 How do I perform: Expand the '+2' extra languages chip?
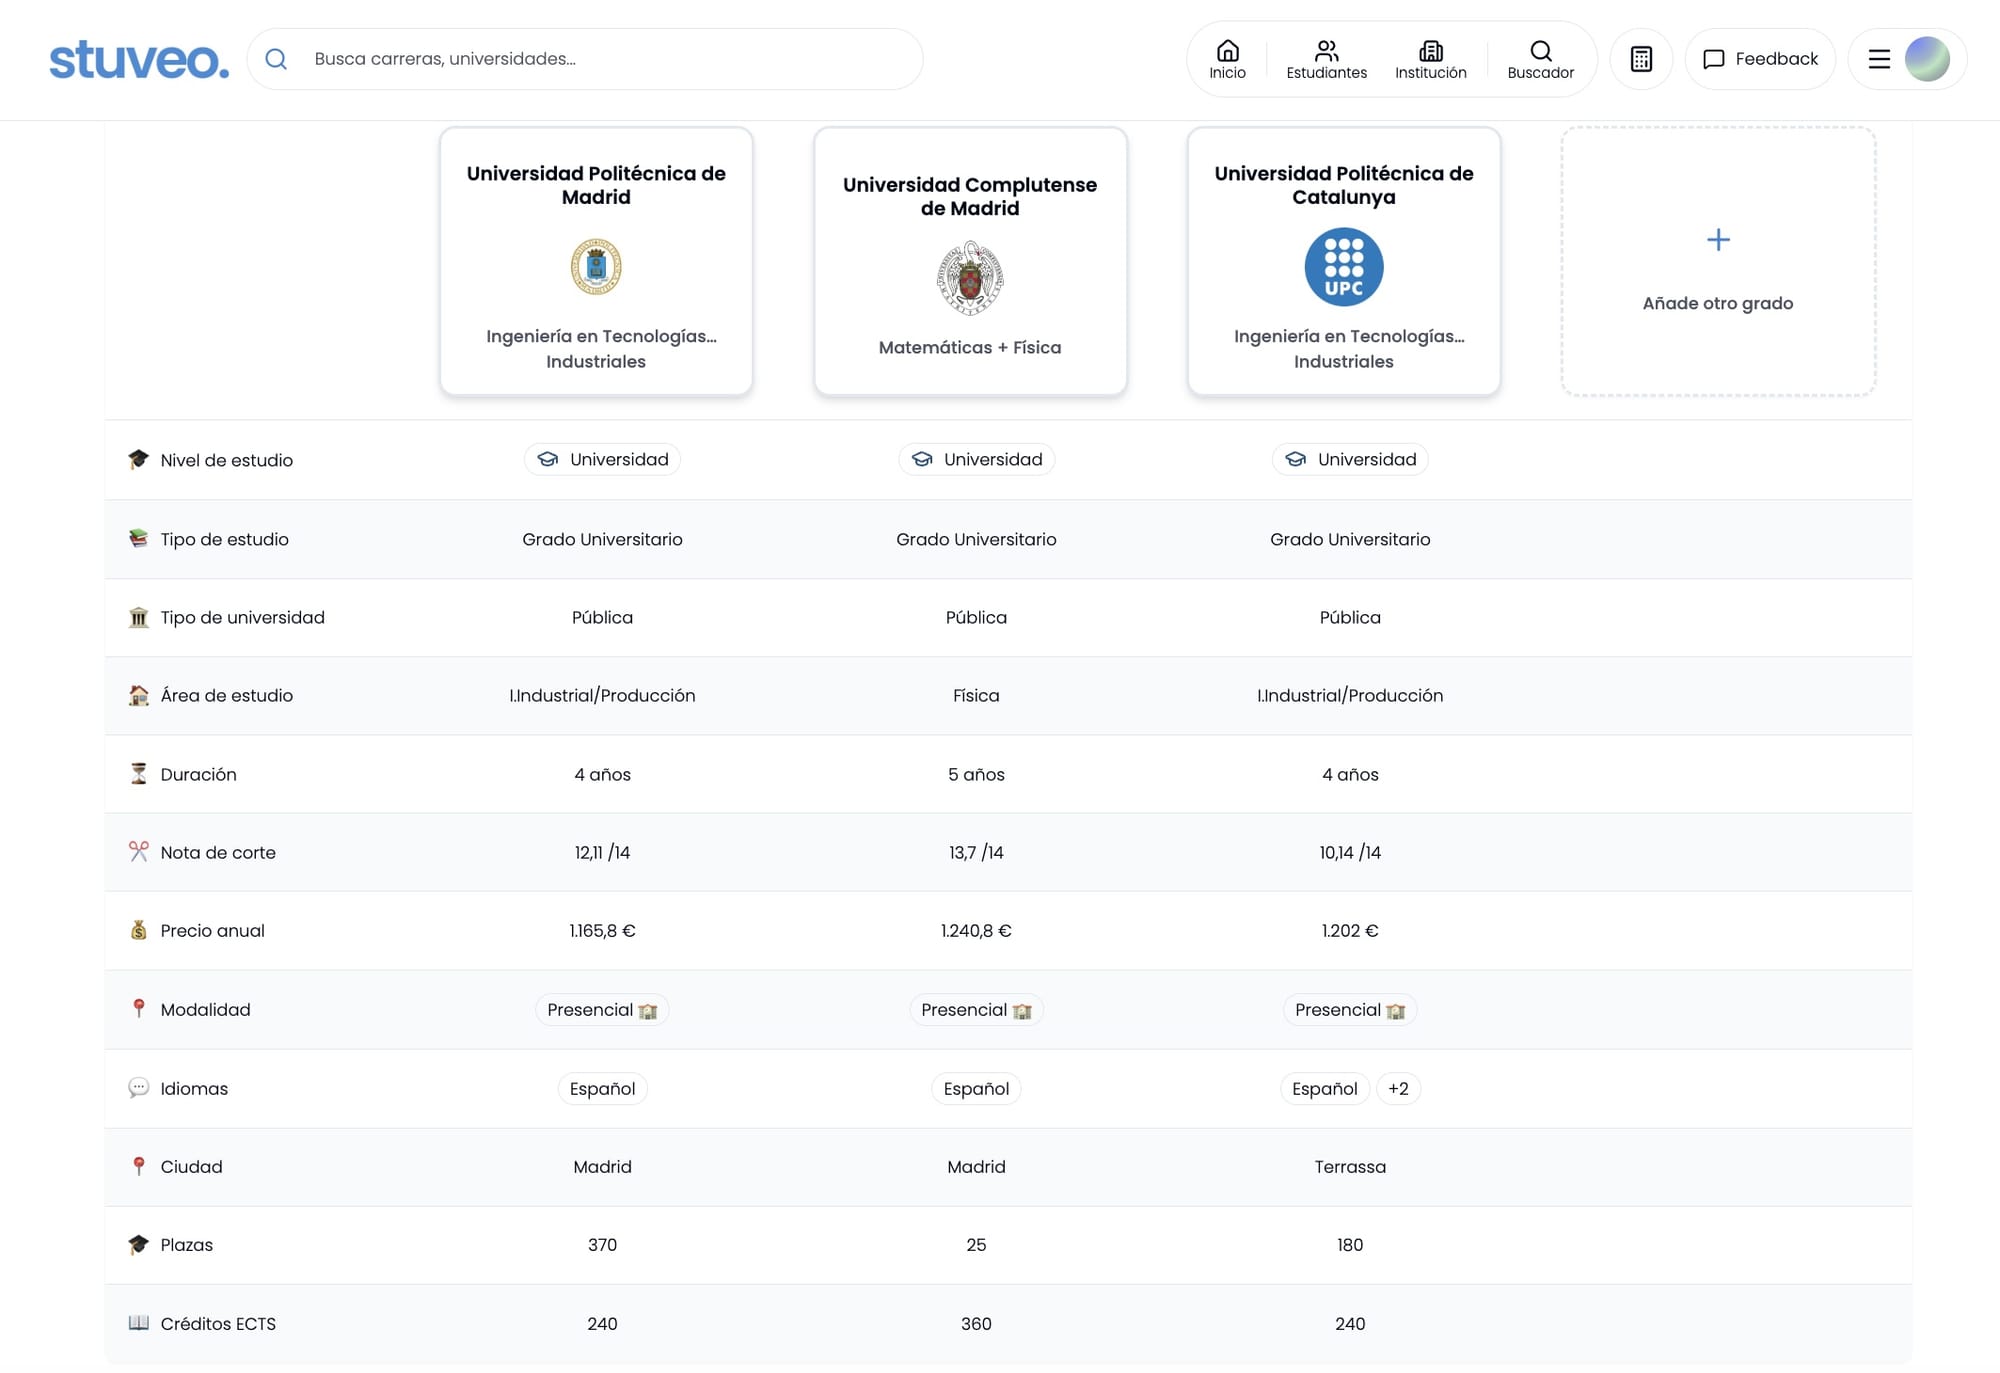tap(1398, 1088)
